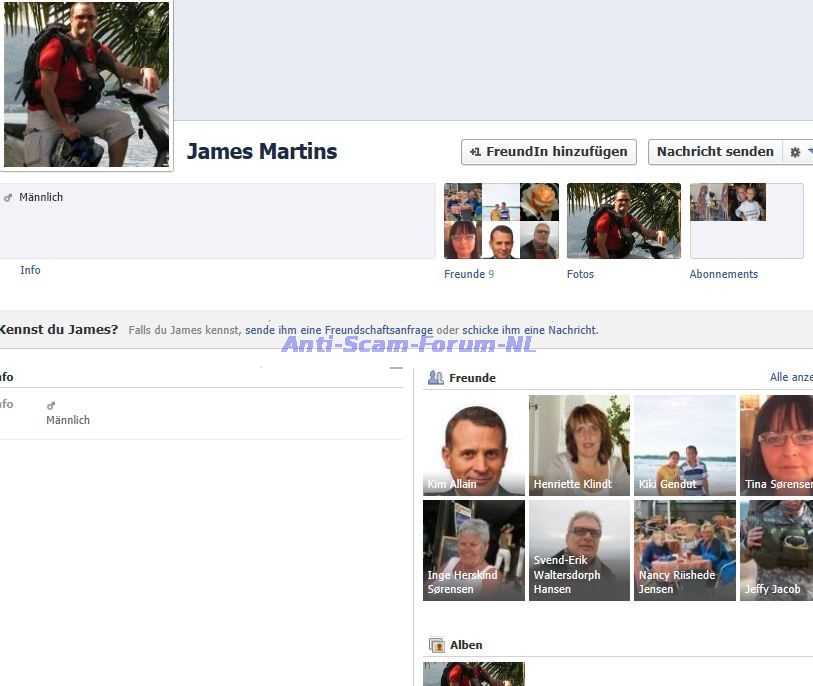Open the large profile picture of James Martins
This screenshot has height=686, width=813.
tap(86, 84)
